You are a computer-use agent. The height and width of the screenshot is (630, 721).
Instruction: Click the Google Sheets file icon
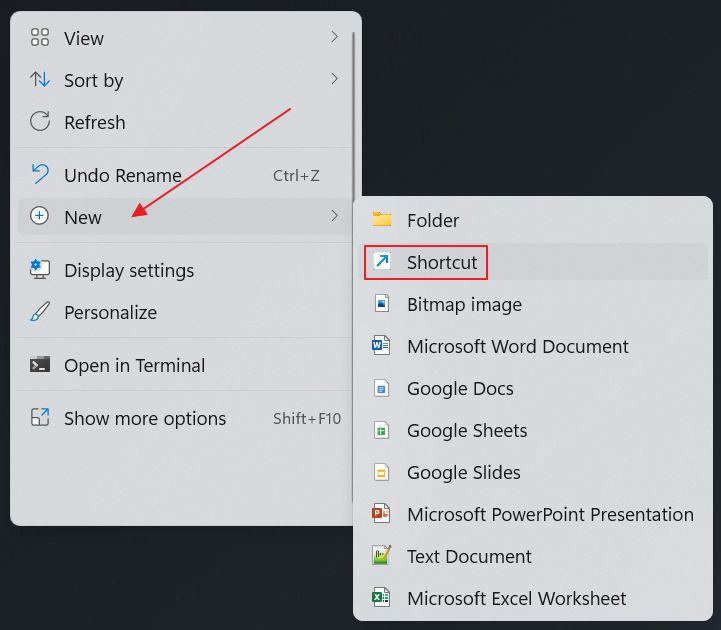pos(382,430)
